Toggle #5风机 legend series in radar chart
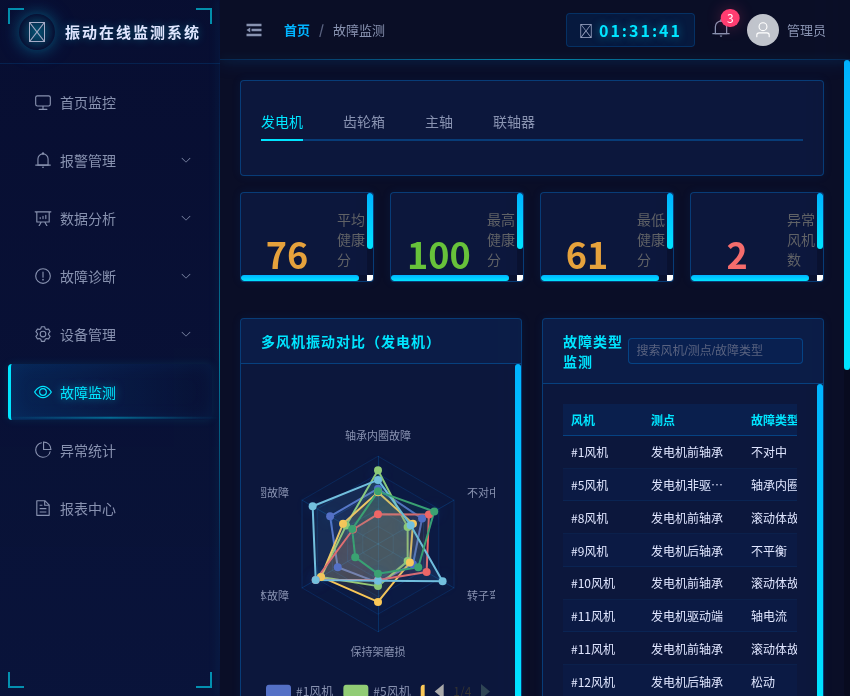The height and width of the screenshot is (696, 850). [x=377, y=691]
